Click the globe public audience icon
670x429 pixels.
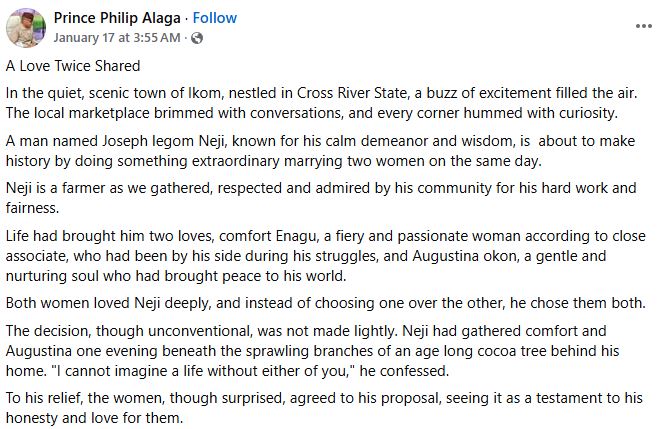[x=196, y=38]
